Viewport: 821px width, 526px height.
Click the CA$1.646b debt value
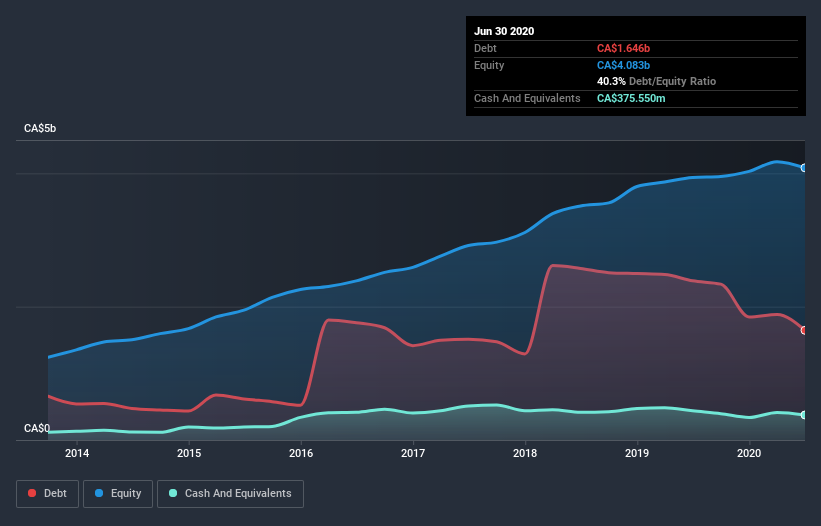coord(624,48)
